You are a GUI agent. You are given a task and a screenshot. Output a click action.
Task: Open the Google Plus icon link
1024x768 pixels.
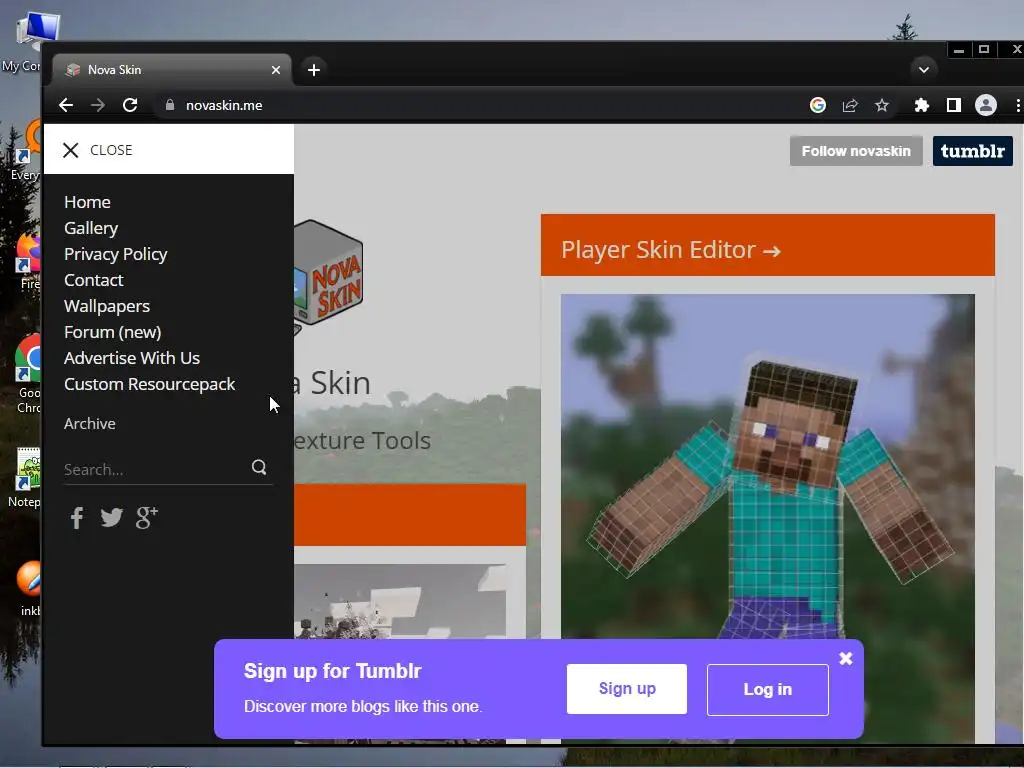[x=147, y=517]
